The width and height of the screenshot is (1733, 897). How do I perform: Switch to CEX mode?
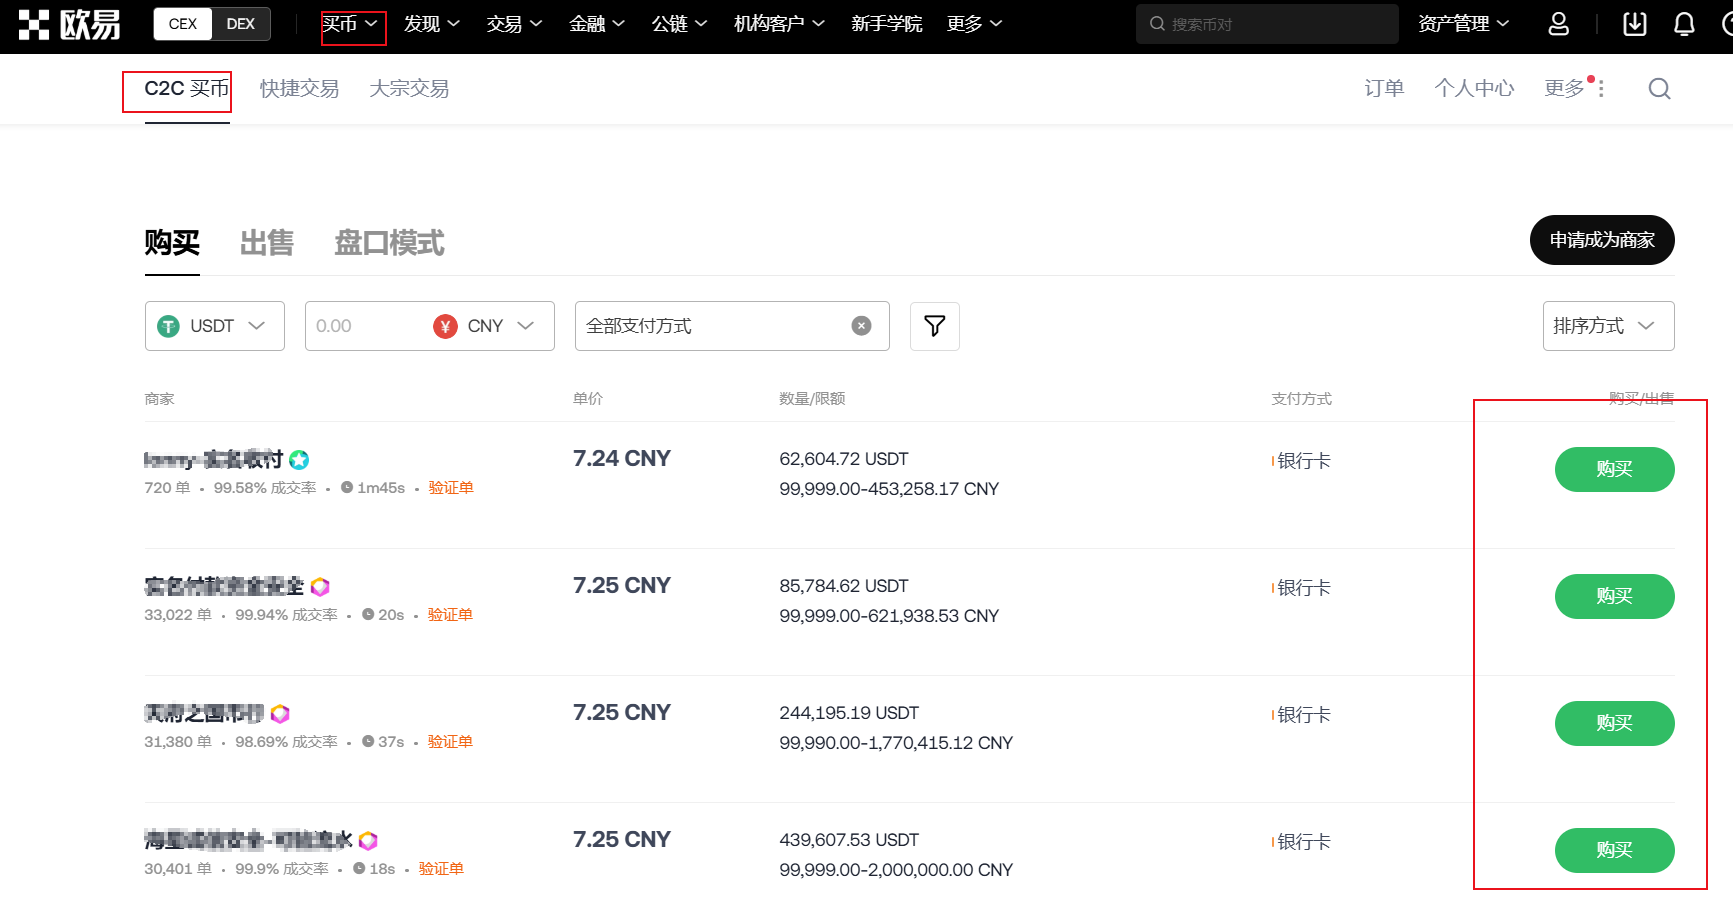183,24
